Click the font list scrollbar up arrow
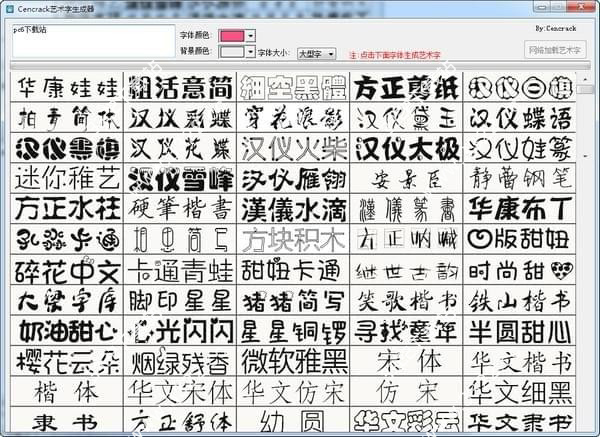This screenshot has height=437, width=600. 585,79
